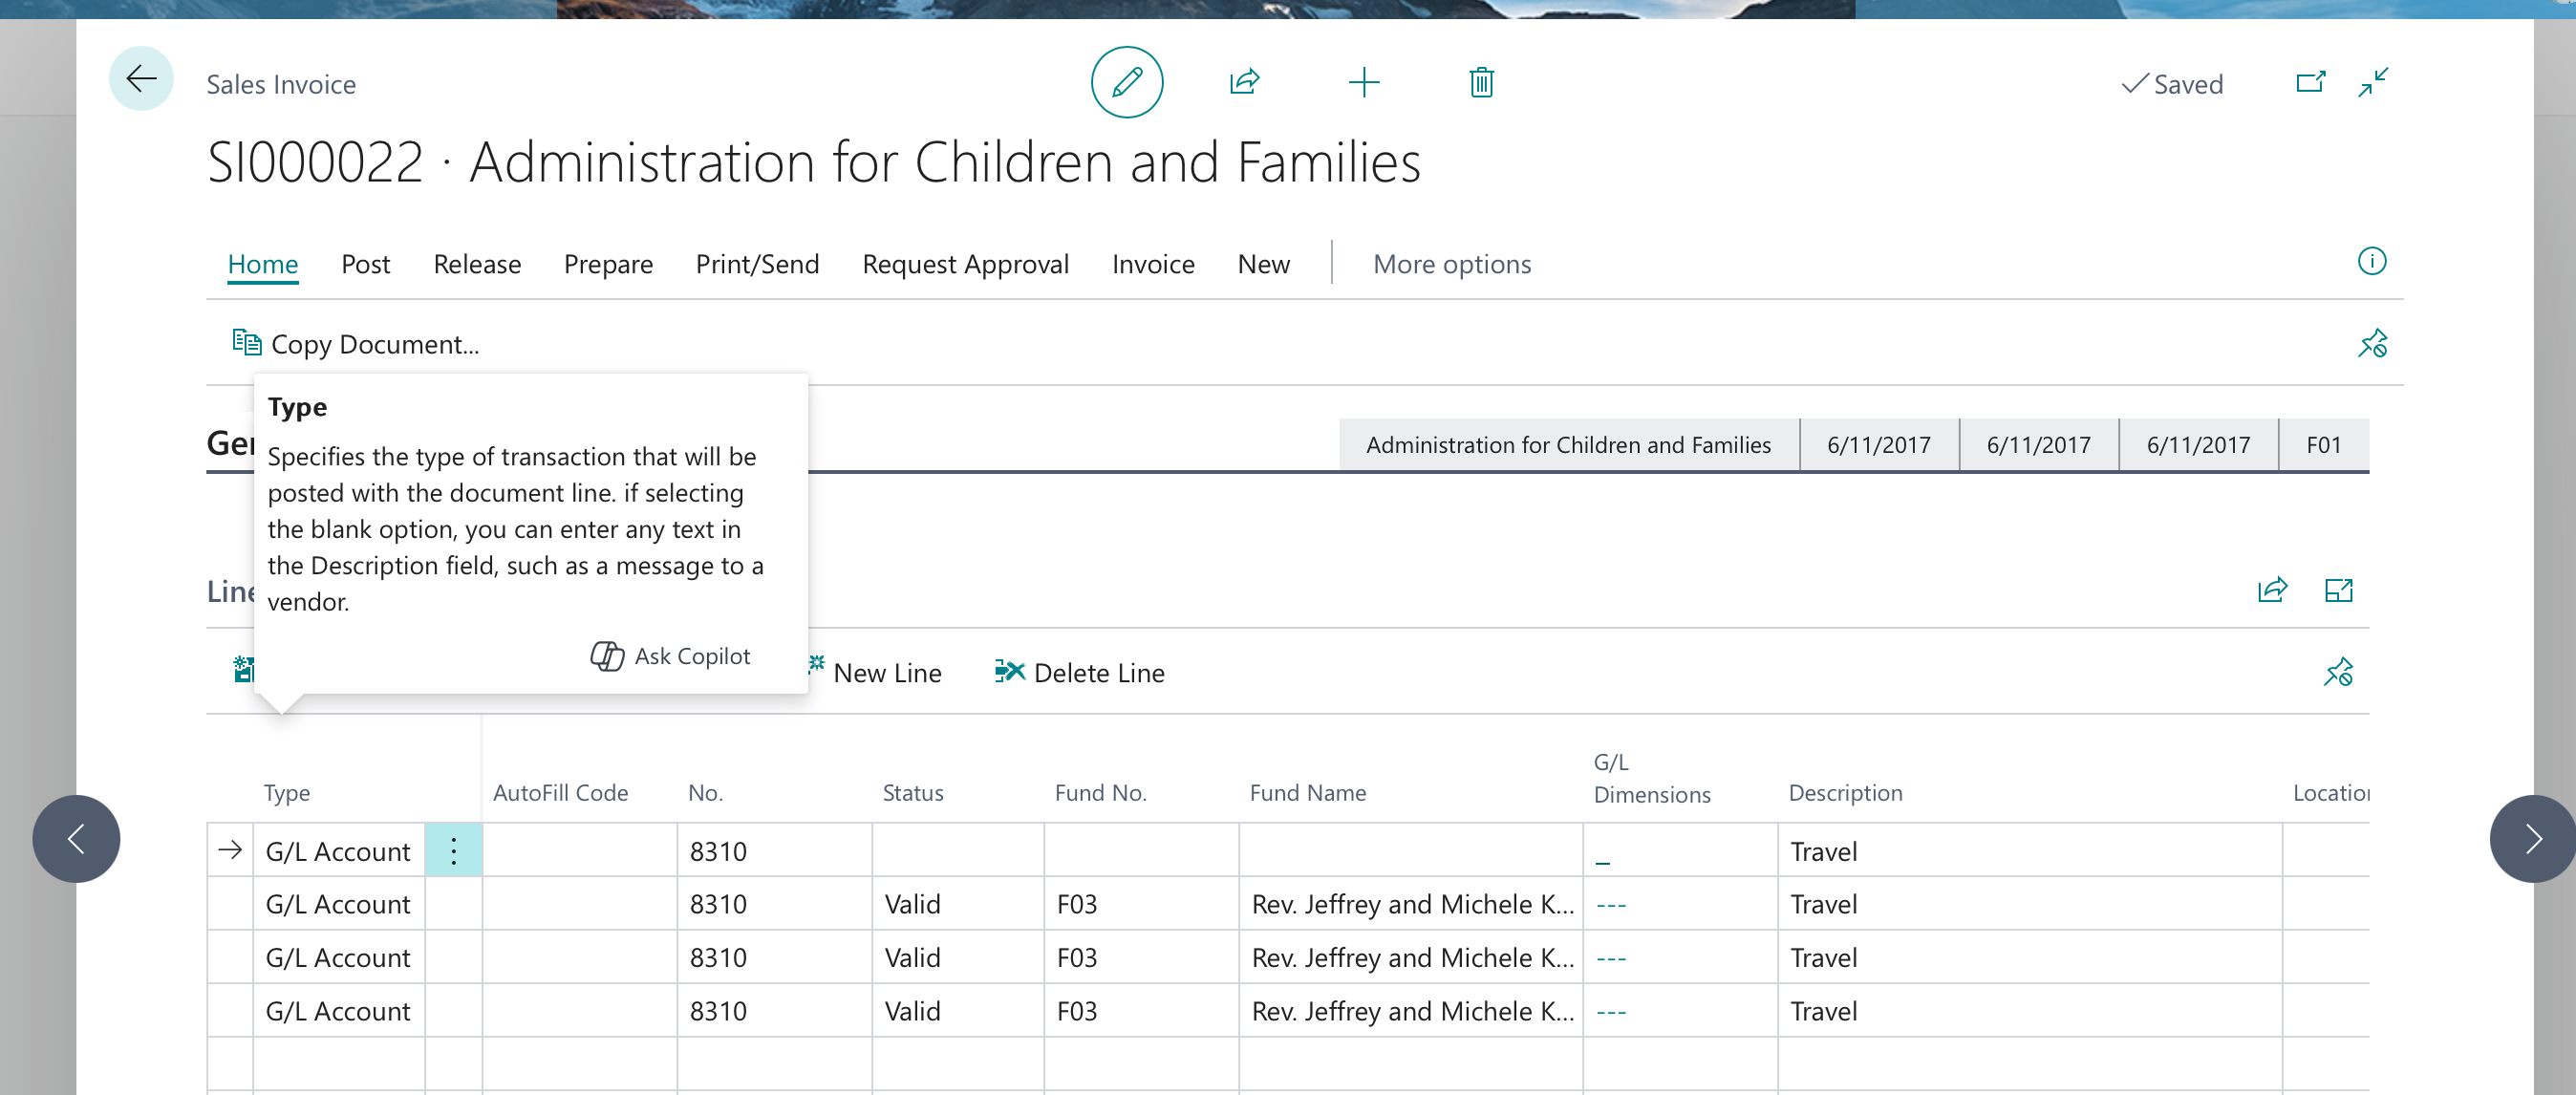Open page in new window icon
Screen dimensions: 2576x1095
(x=2310, y=82)
